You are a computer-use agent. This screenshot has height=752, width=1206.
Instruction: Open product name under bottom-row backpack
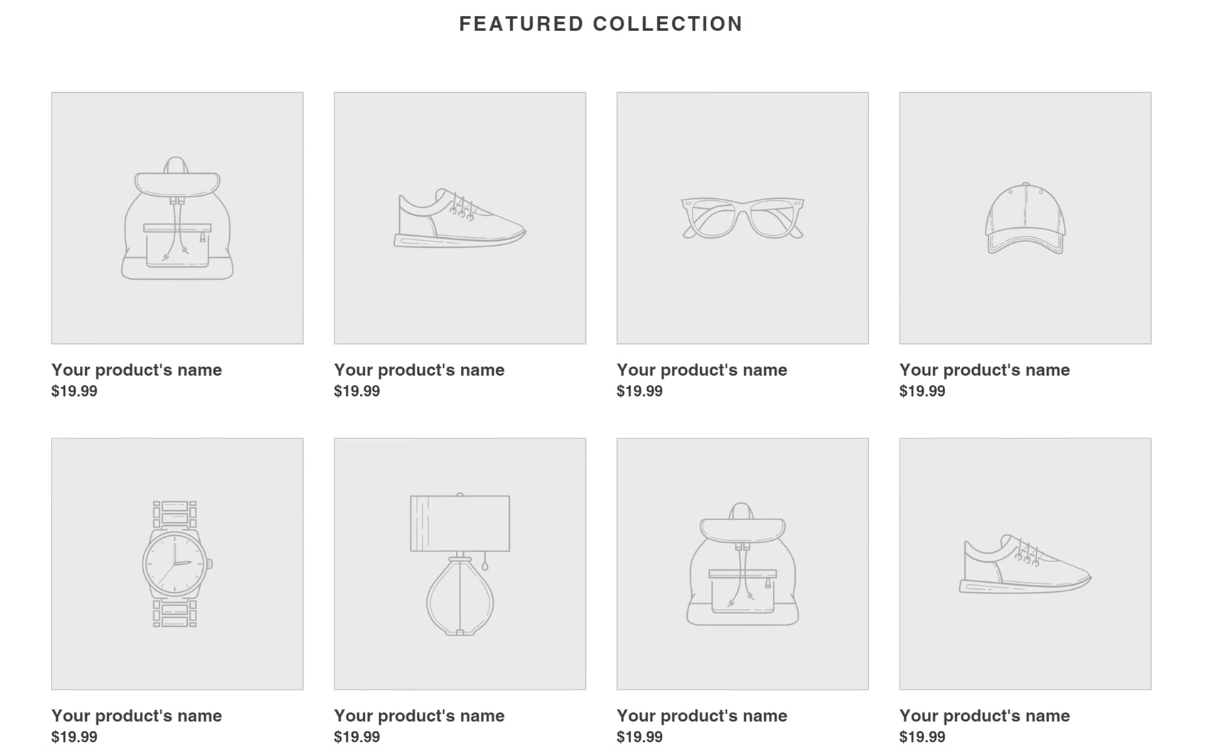[702, 716]
